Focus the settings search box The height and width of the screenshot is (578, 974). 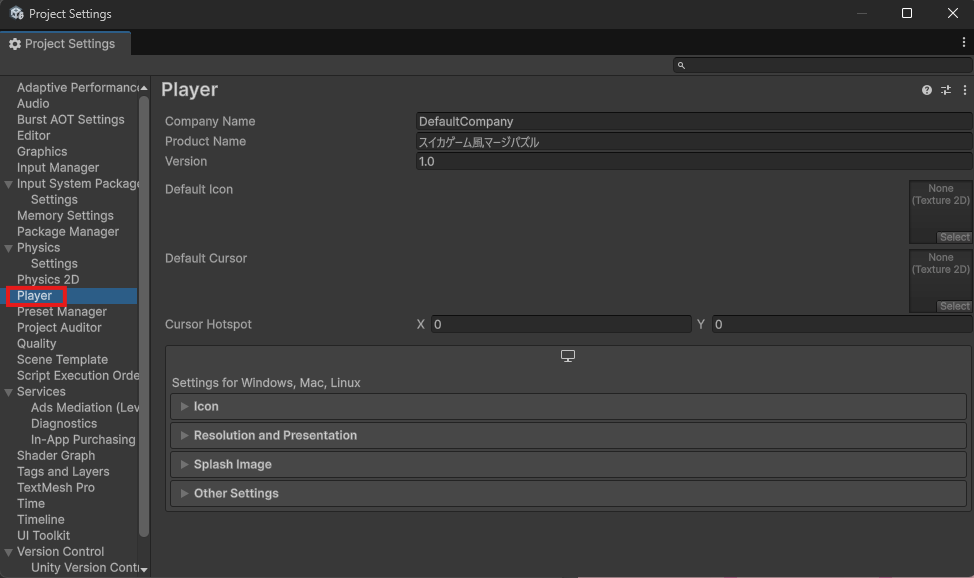click(x=822, y=65)
